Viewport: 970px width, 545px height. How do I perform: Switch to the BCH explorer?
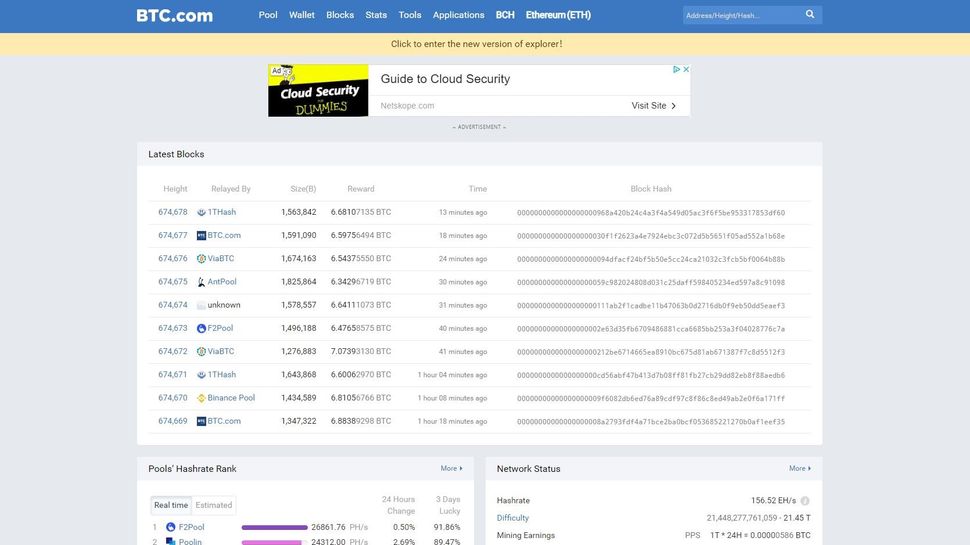(505, 15)
